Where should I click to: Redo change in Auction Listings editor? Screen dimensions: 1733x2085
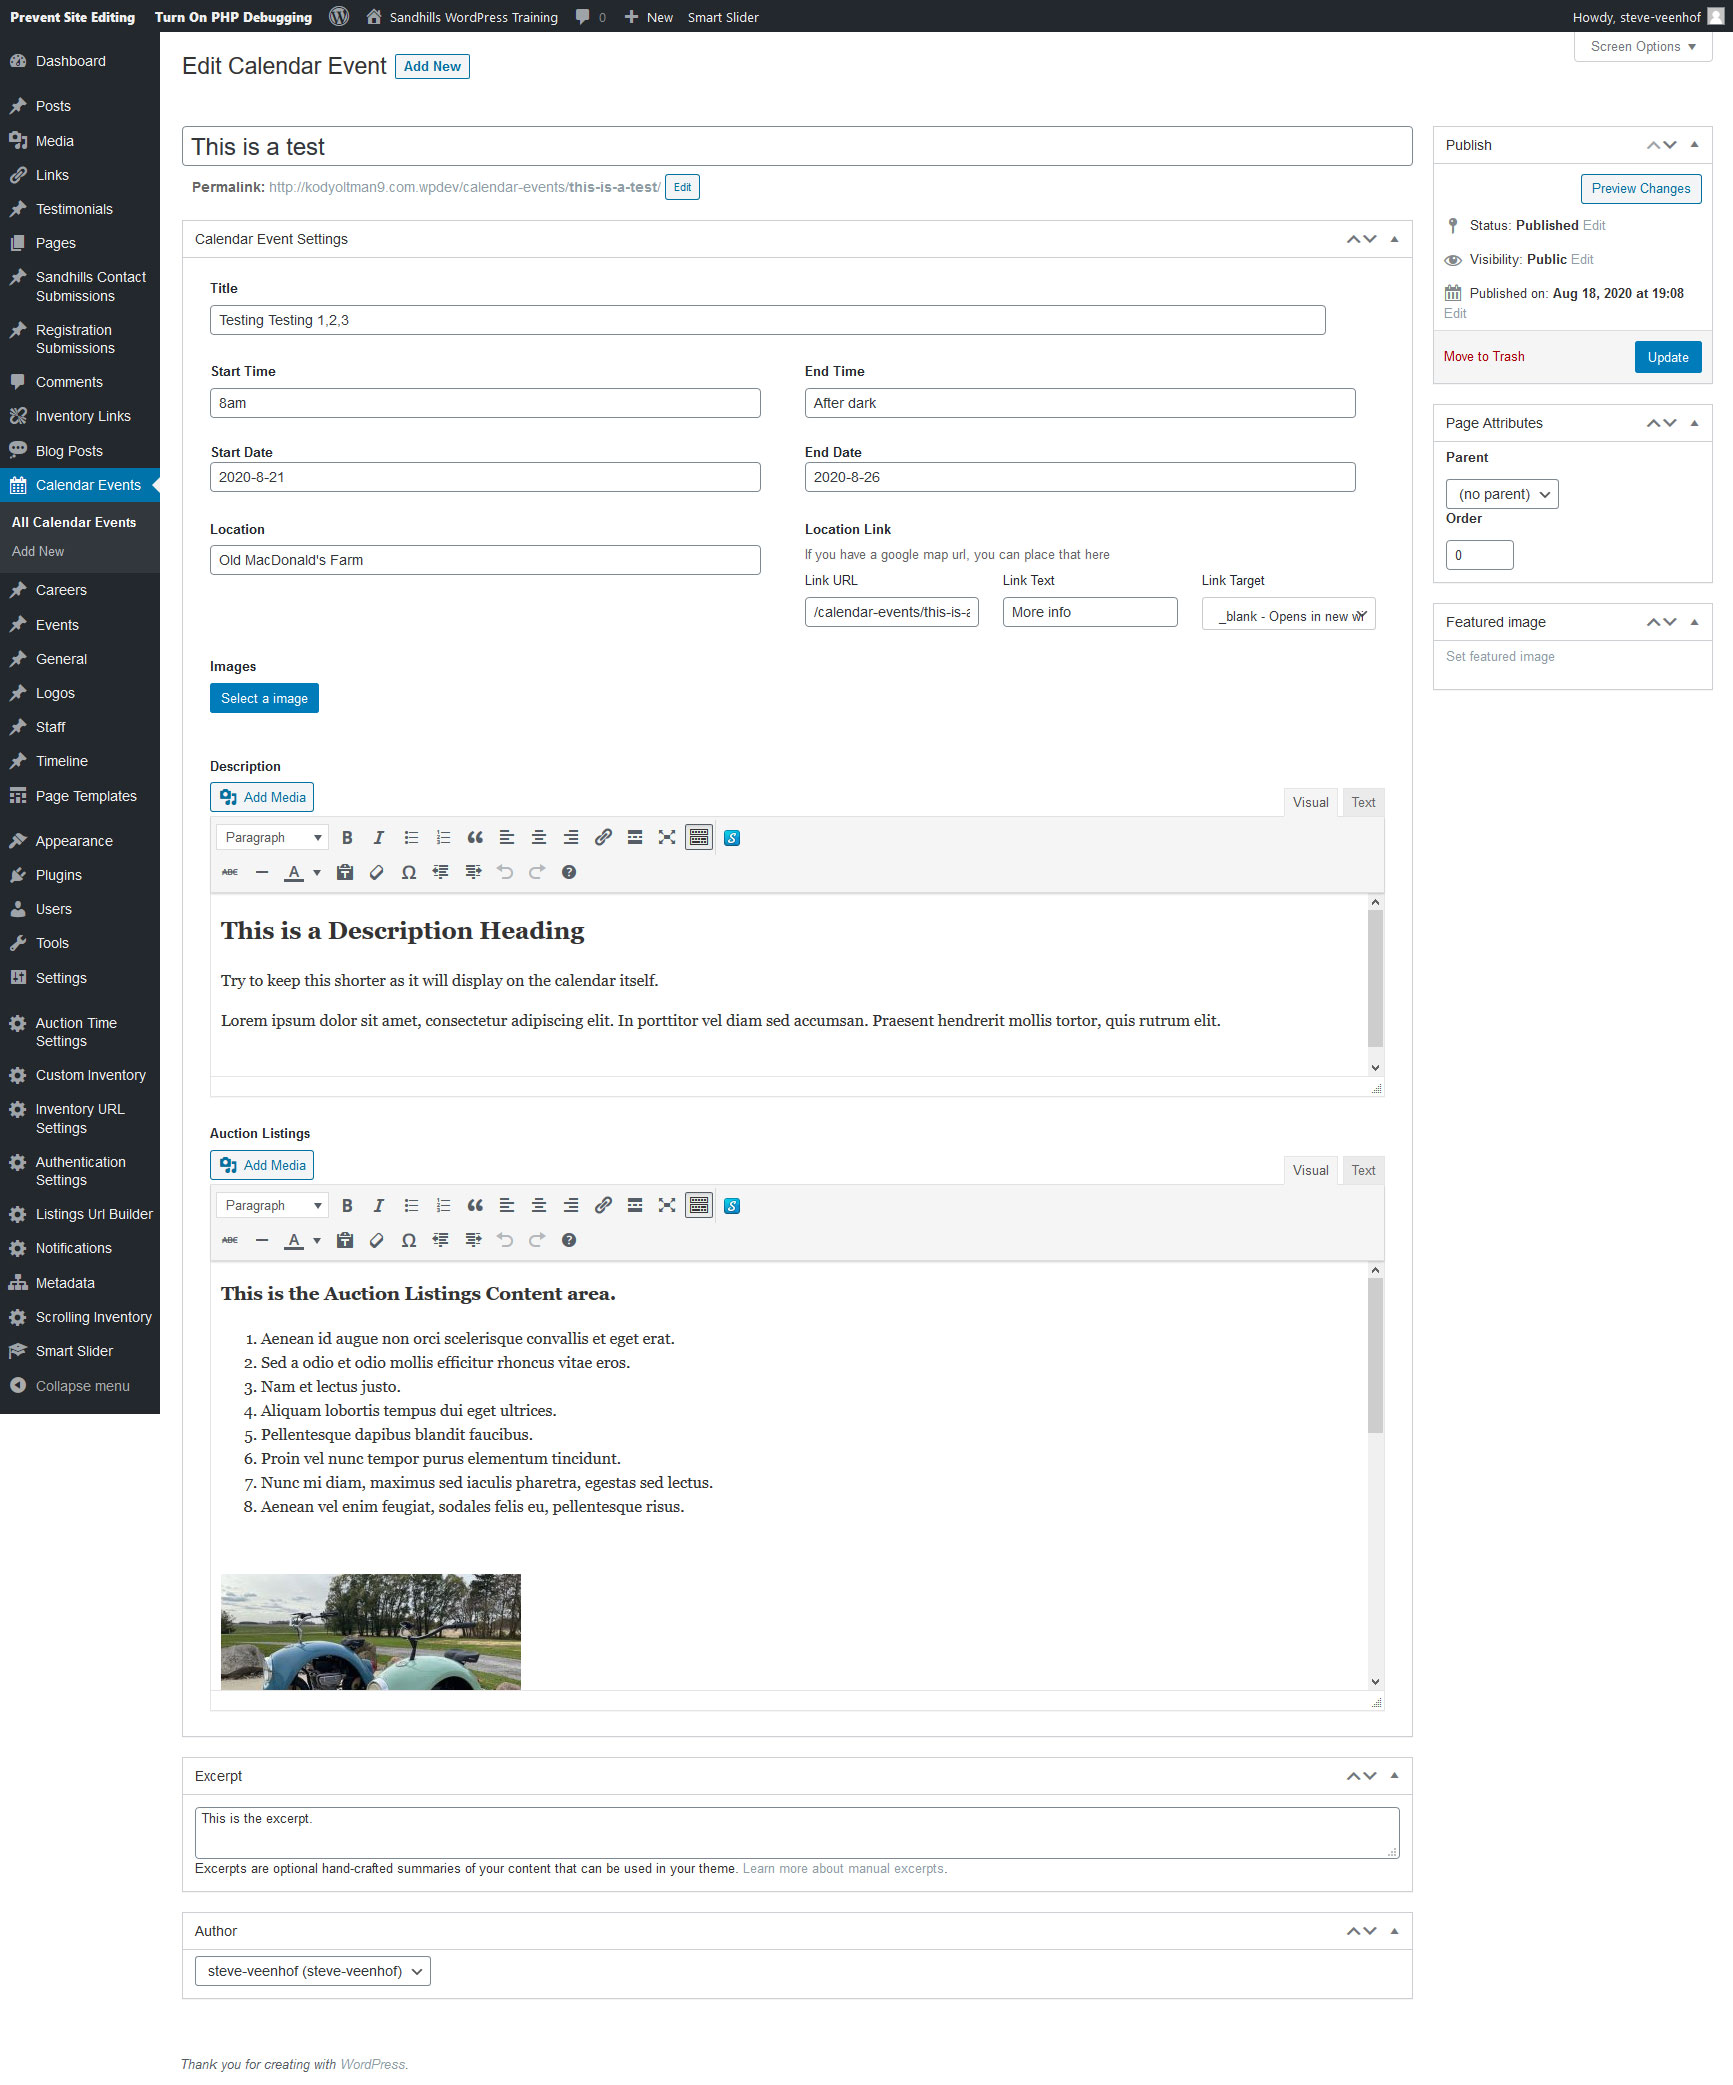point(537,1240)
